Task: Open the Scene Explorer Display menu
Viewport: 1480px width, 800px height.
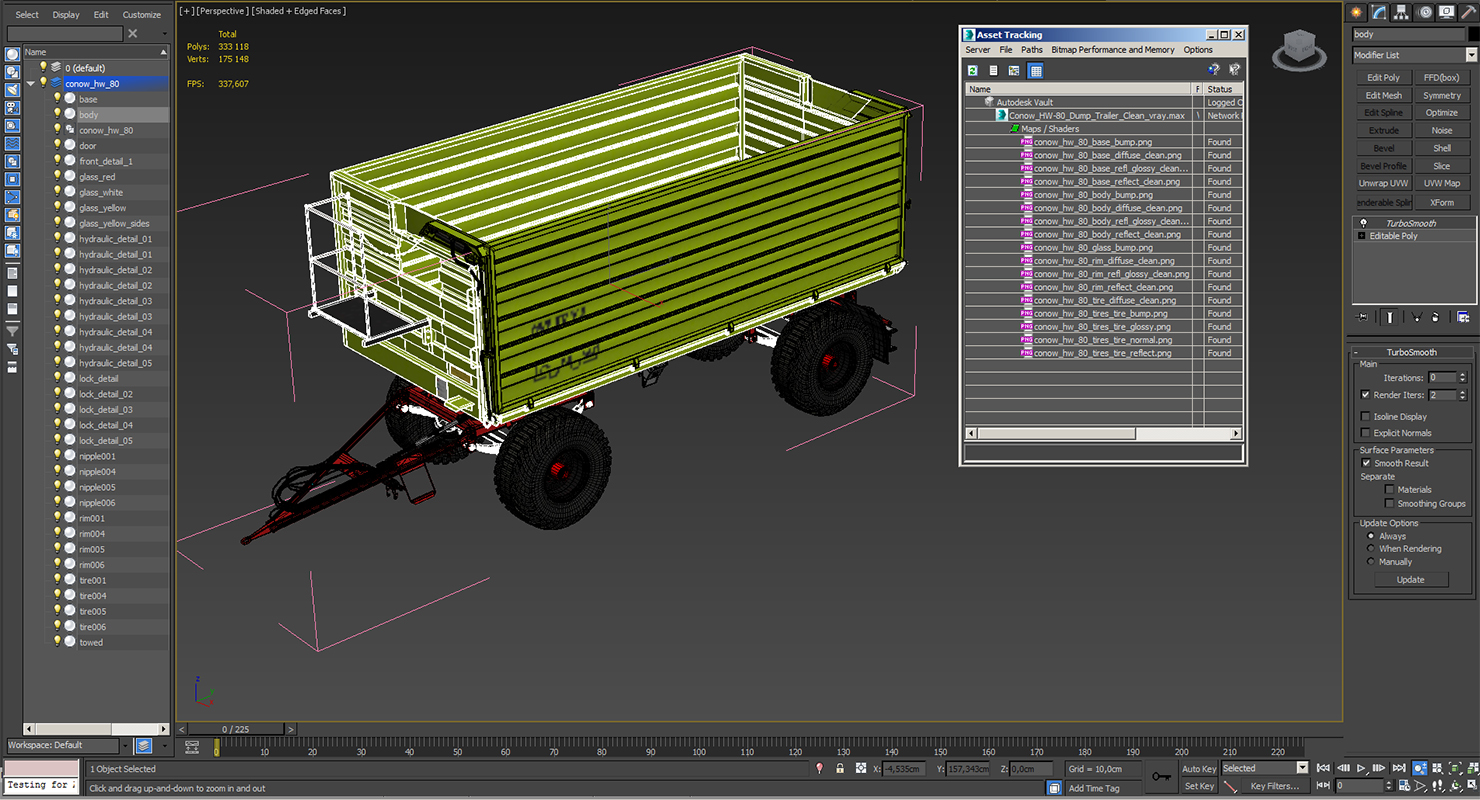Action: pos(66,15)
